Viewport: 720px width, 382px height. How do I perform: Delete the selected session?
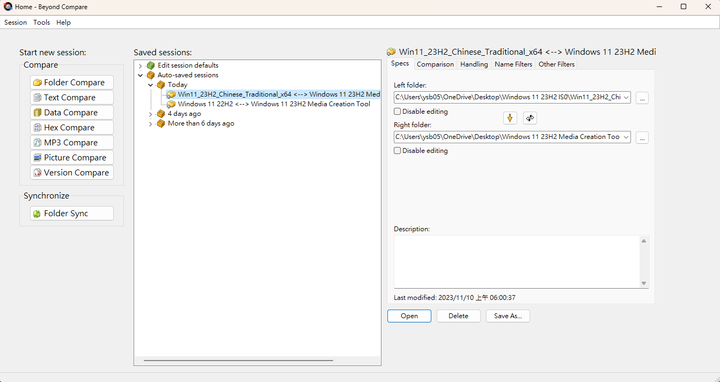(458, 316)
